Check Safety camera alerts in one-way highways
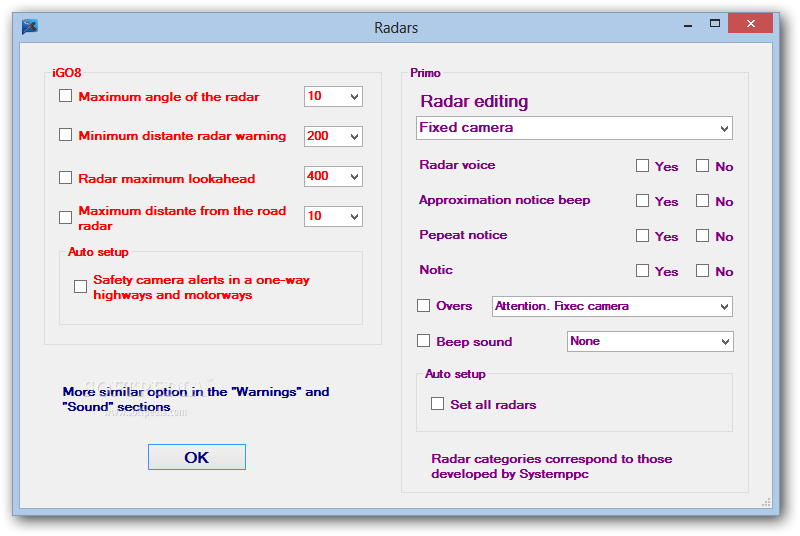800x536 pixels. pos(80,287)
